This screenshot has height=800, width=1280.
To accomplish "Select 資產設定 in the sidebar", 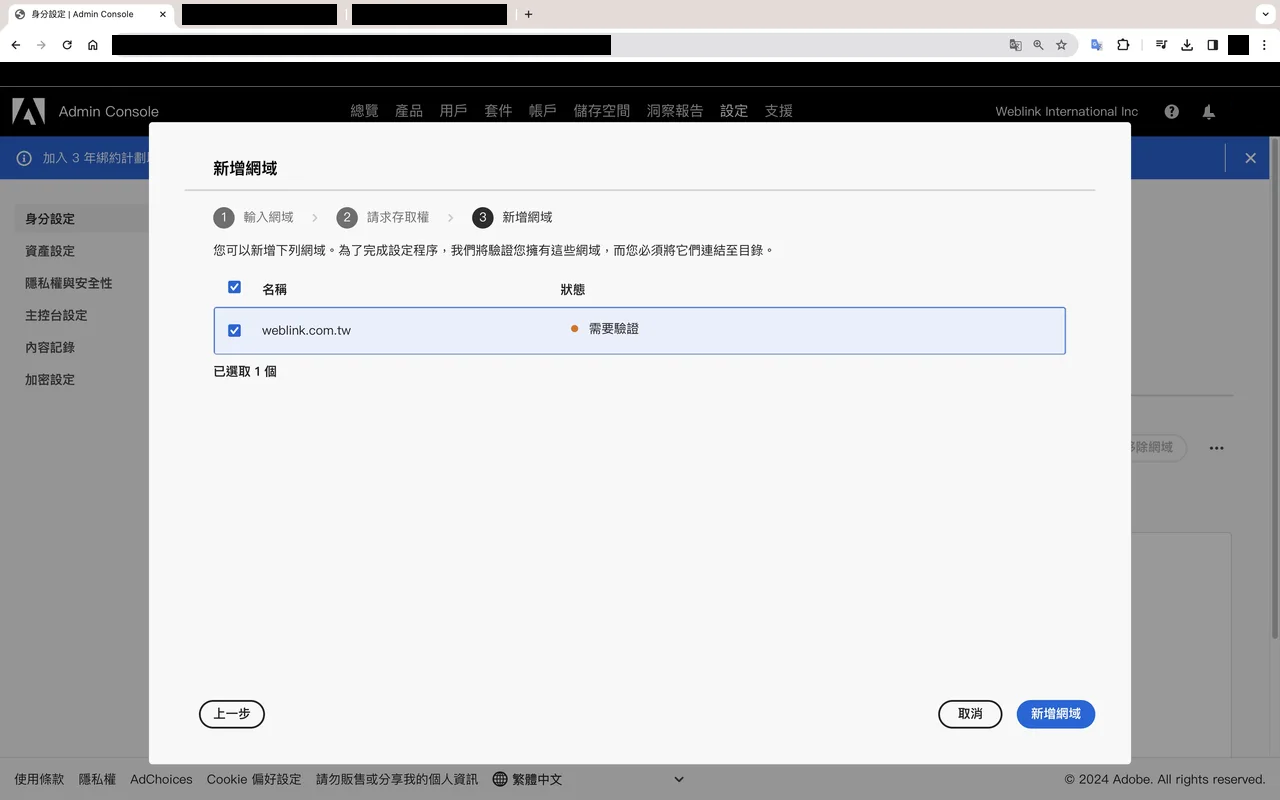I will pos(50,251).
